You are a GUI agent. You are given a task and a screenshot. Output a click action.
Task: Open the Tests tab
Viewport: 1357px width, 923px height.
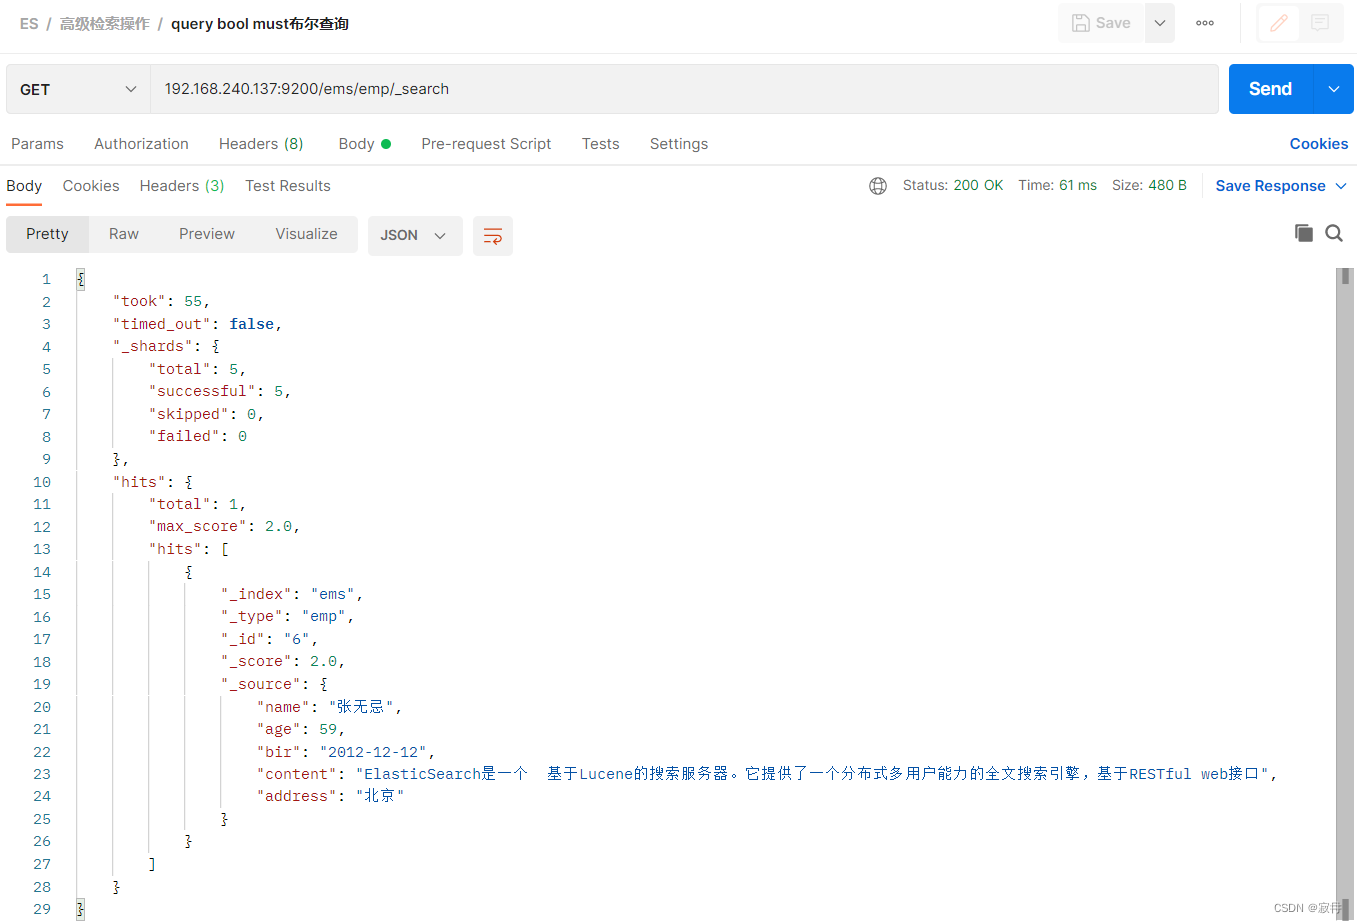tap(600, 144)
